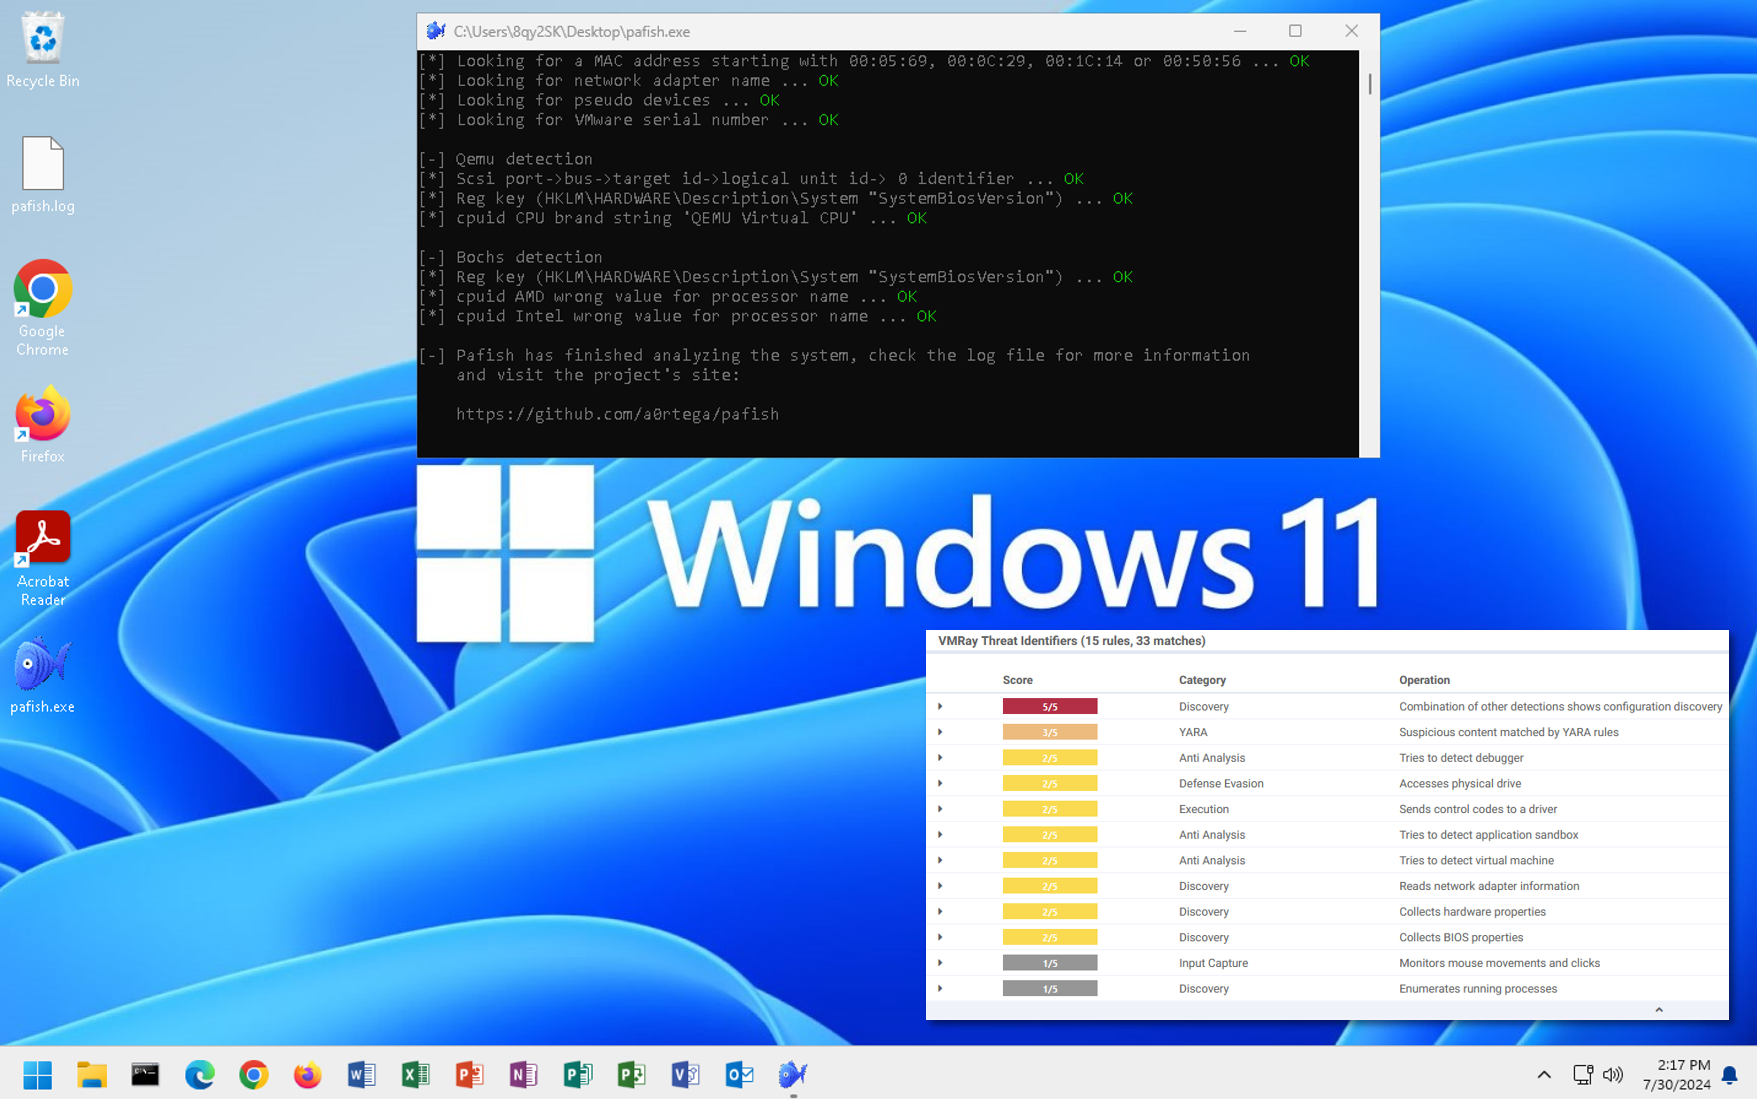The image size is (1757, 1099).
Task: Open Outlook from the taskbar
Action: coord(740,1075)
